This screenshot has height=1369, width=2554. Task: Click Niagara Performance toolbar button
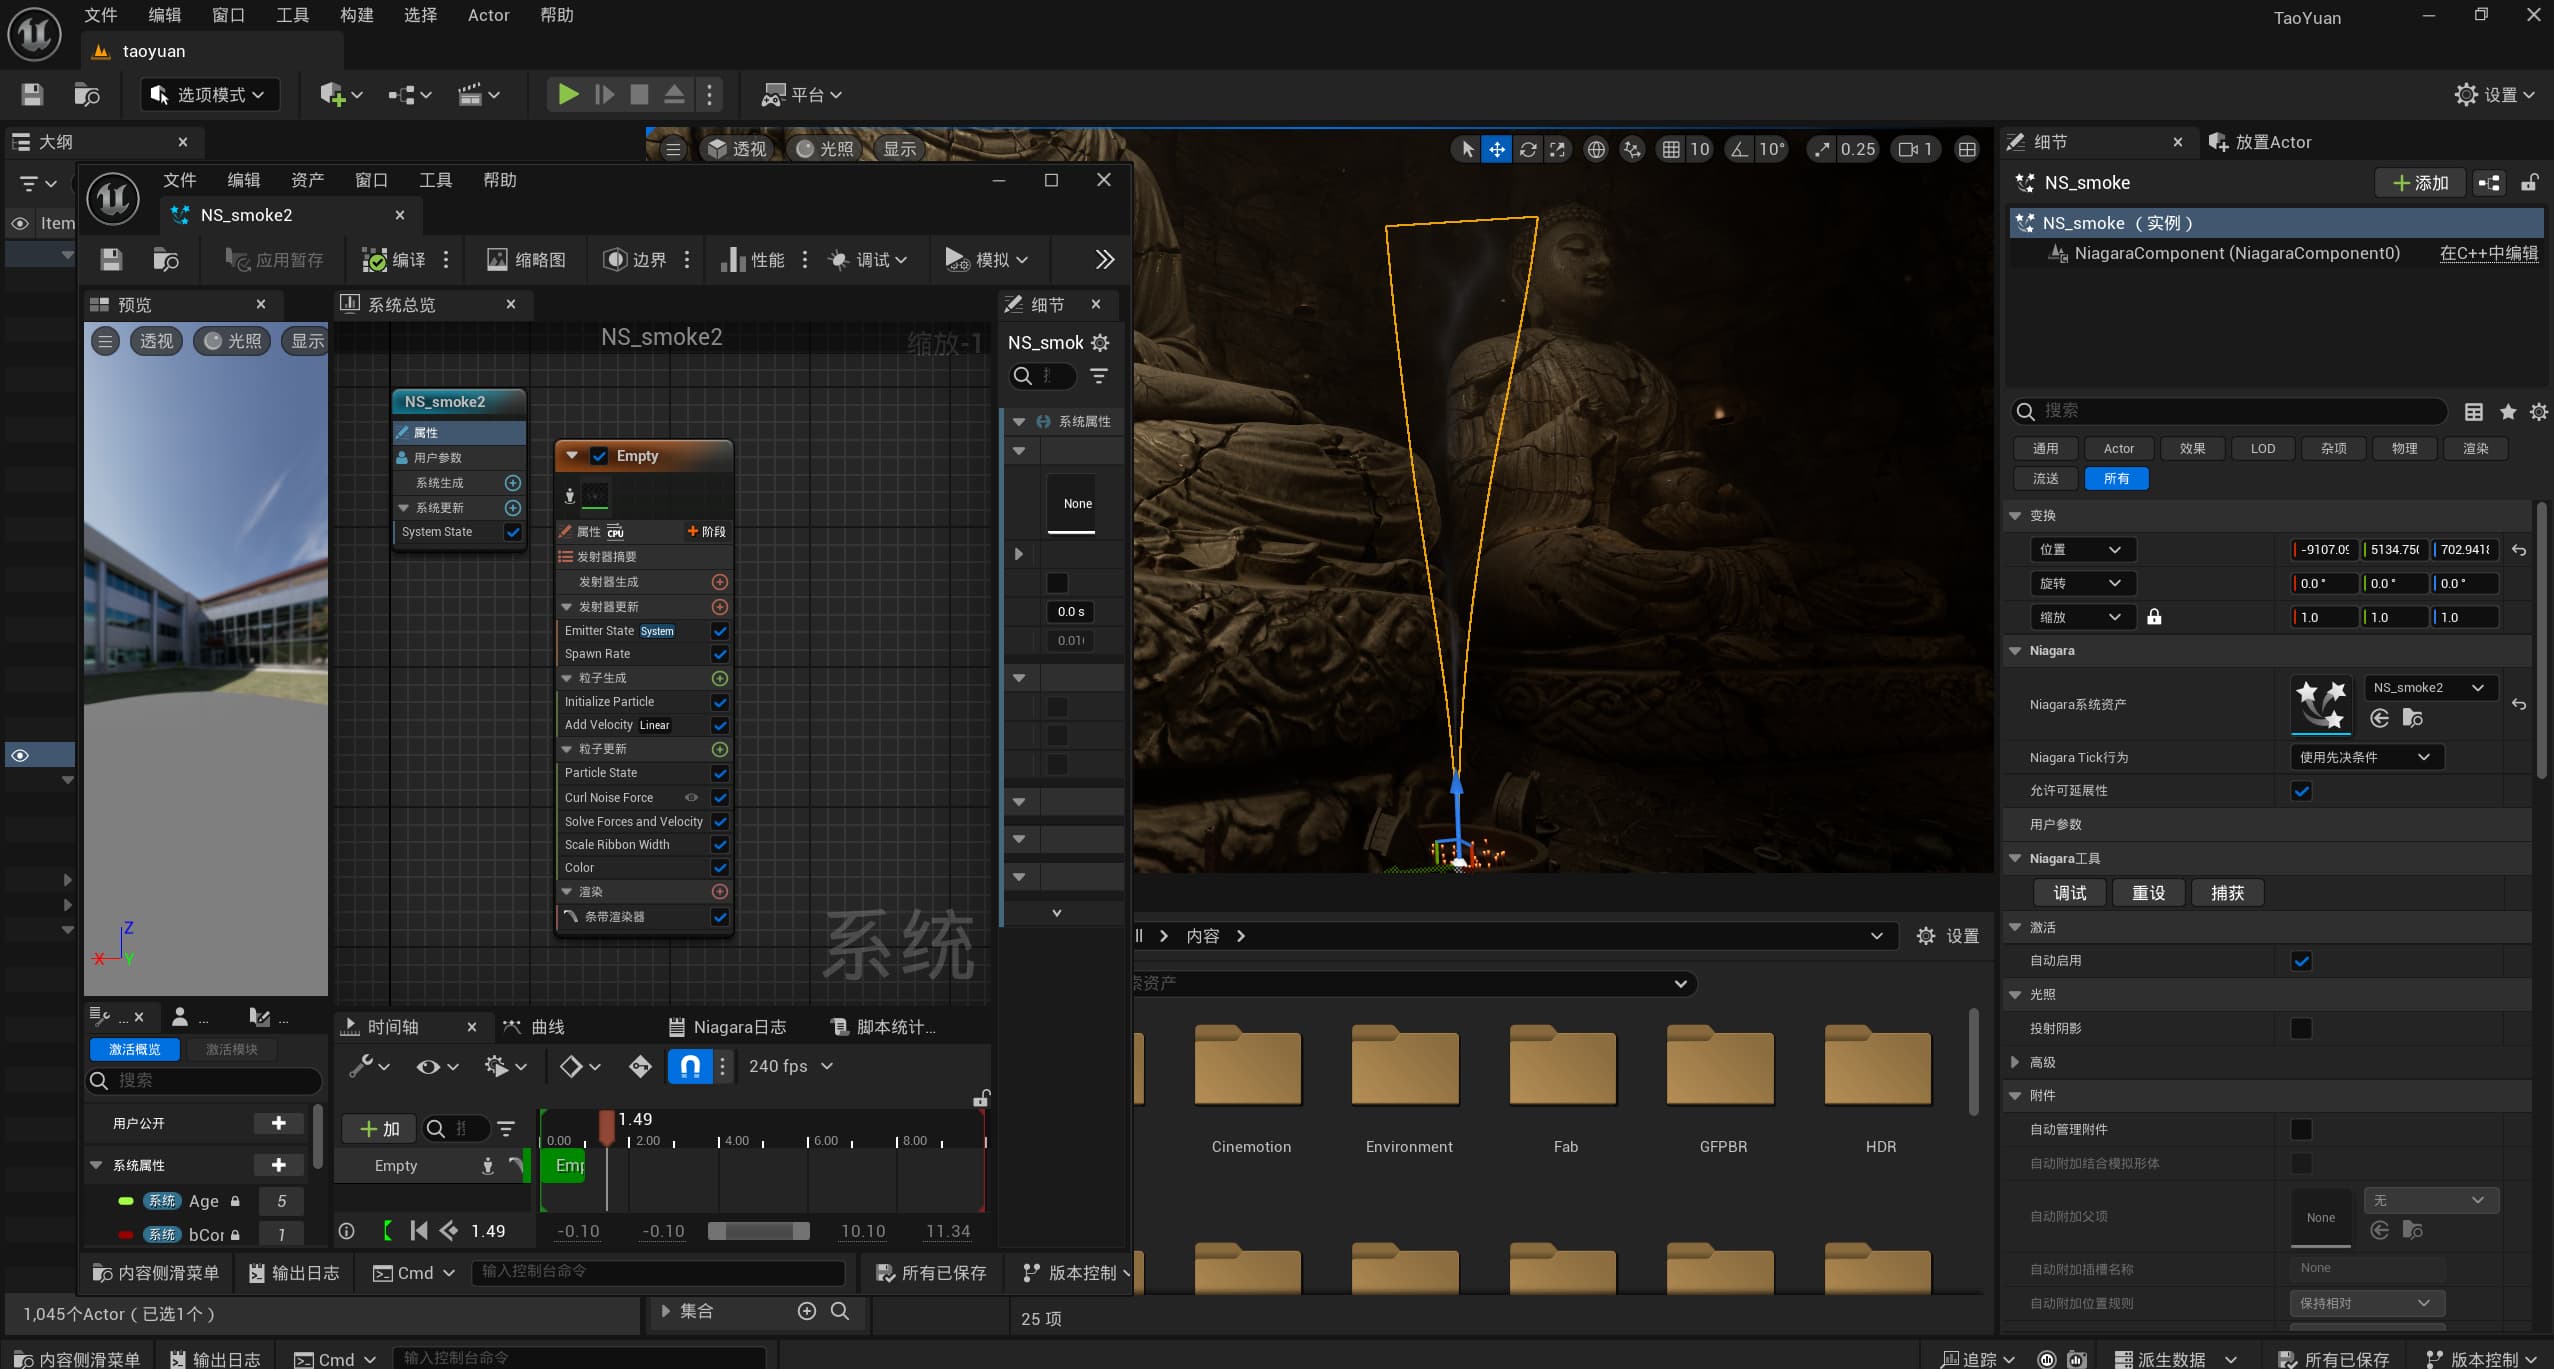pyautogui.click(x=753, y=260)
